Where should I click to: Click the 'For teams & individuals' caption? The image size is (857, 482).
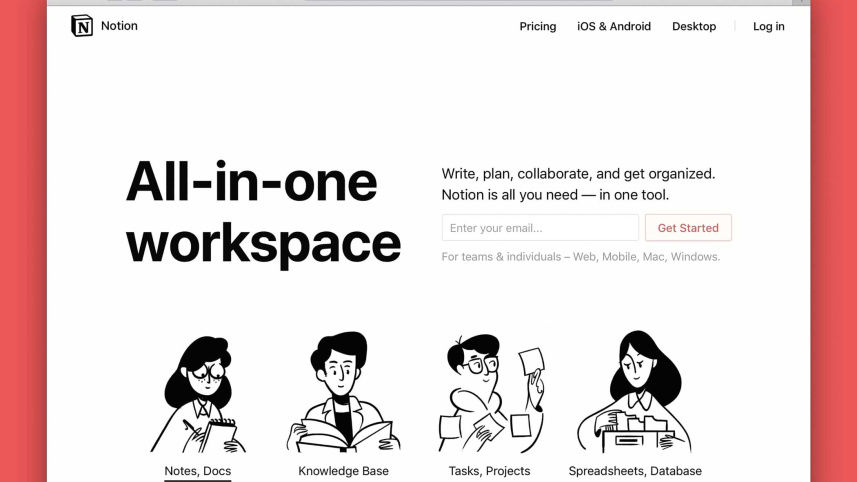(580, 257)
